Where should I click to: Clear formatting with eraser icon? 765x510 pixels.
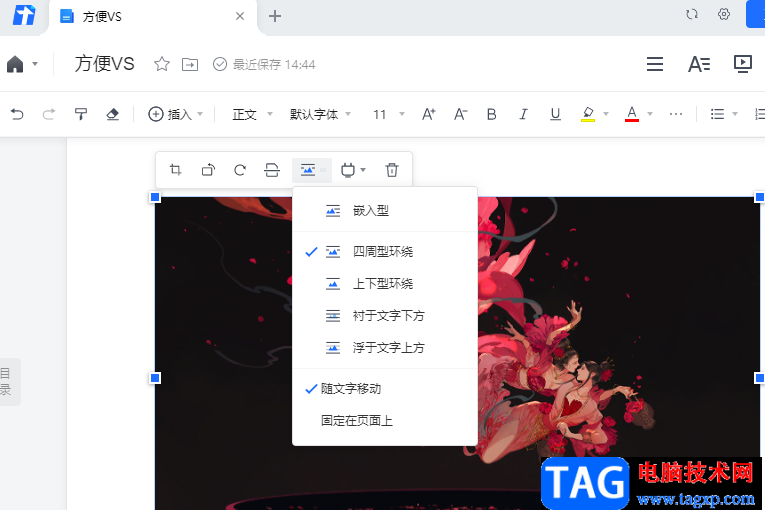click(x=113, y=114)
